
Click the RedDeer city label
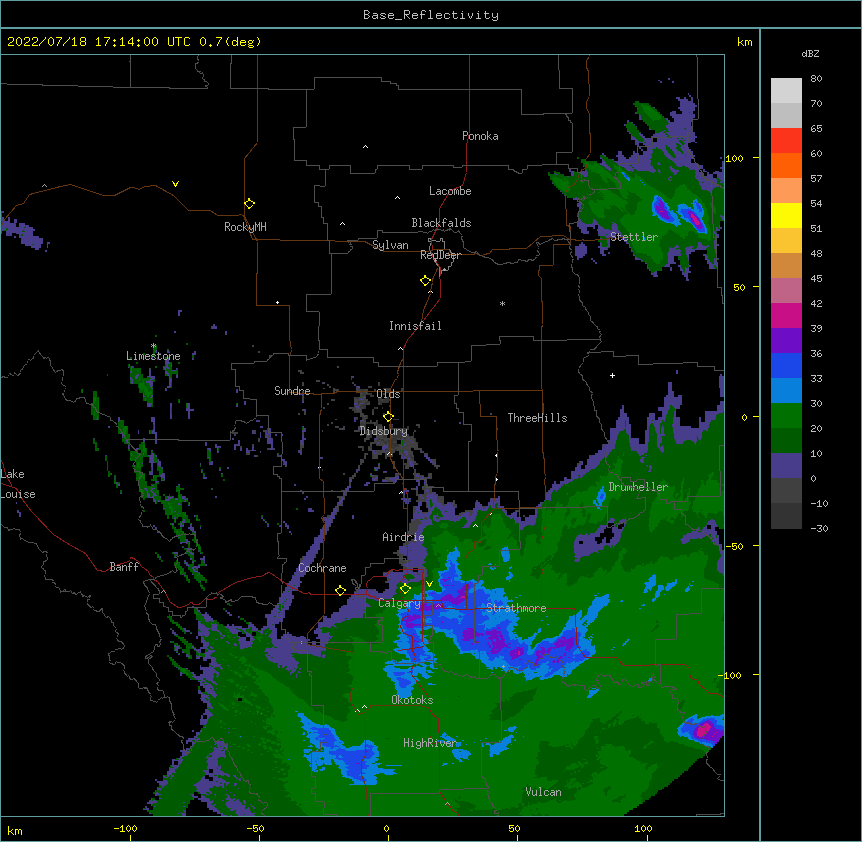pos(440,255)
